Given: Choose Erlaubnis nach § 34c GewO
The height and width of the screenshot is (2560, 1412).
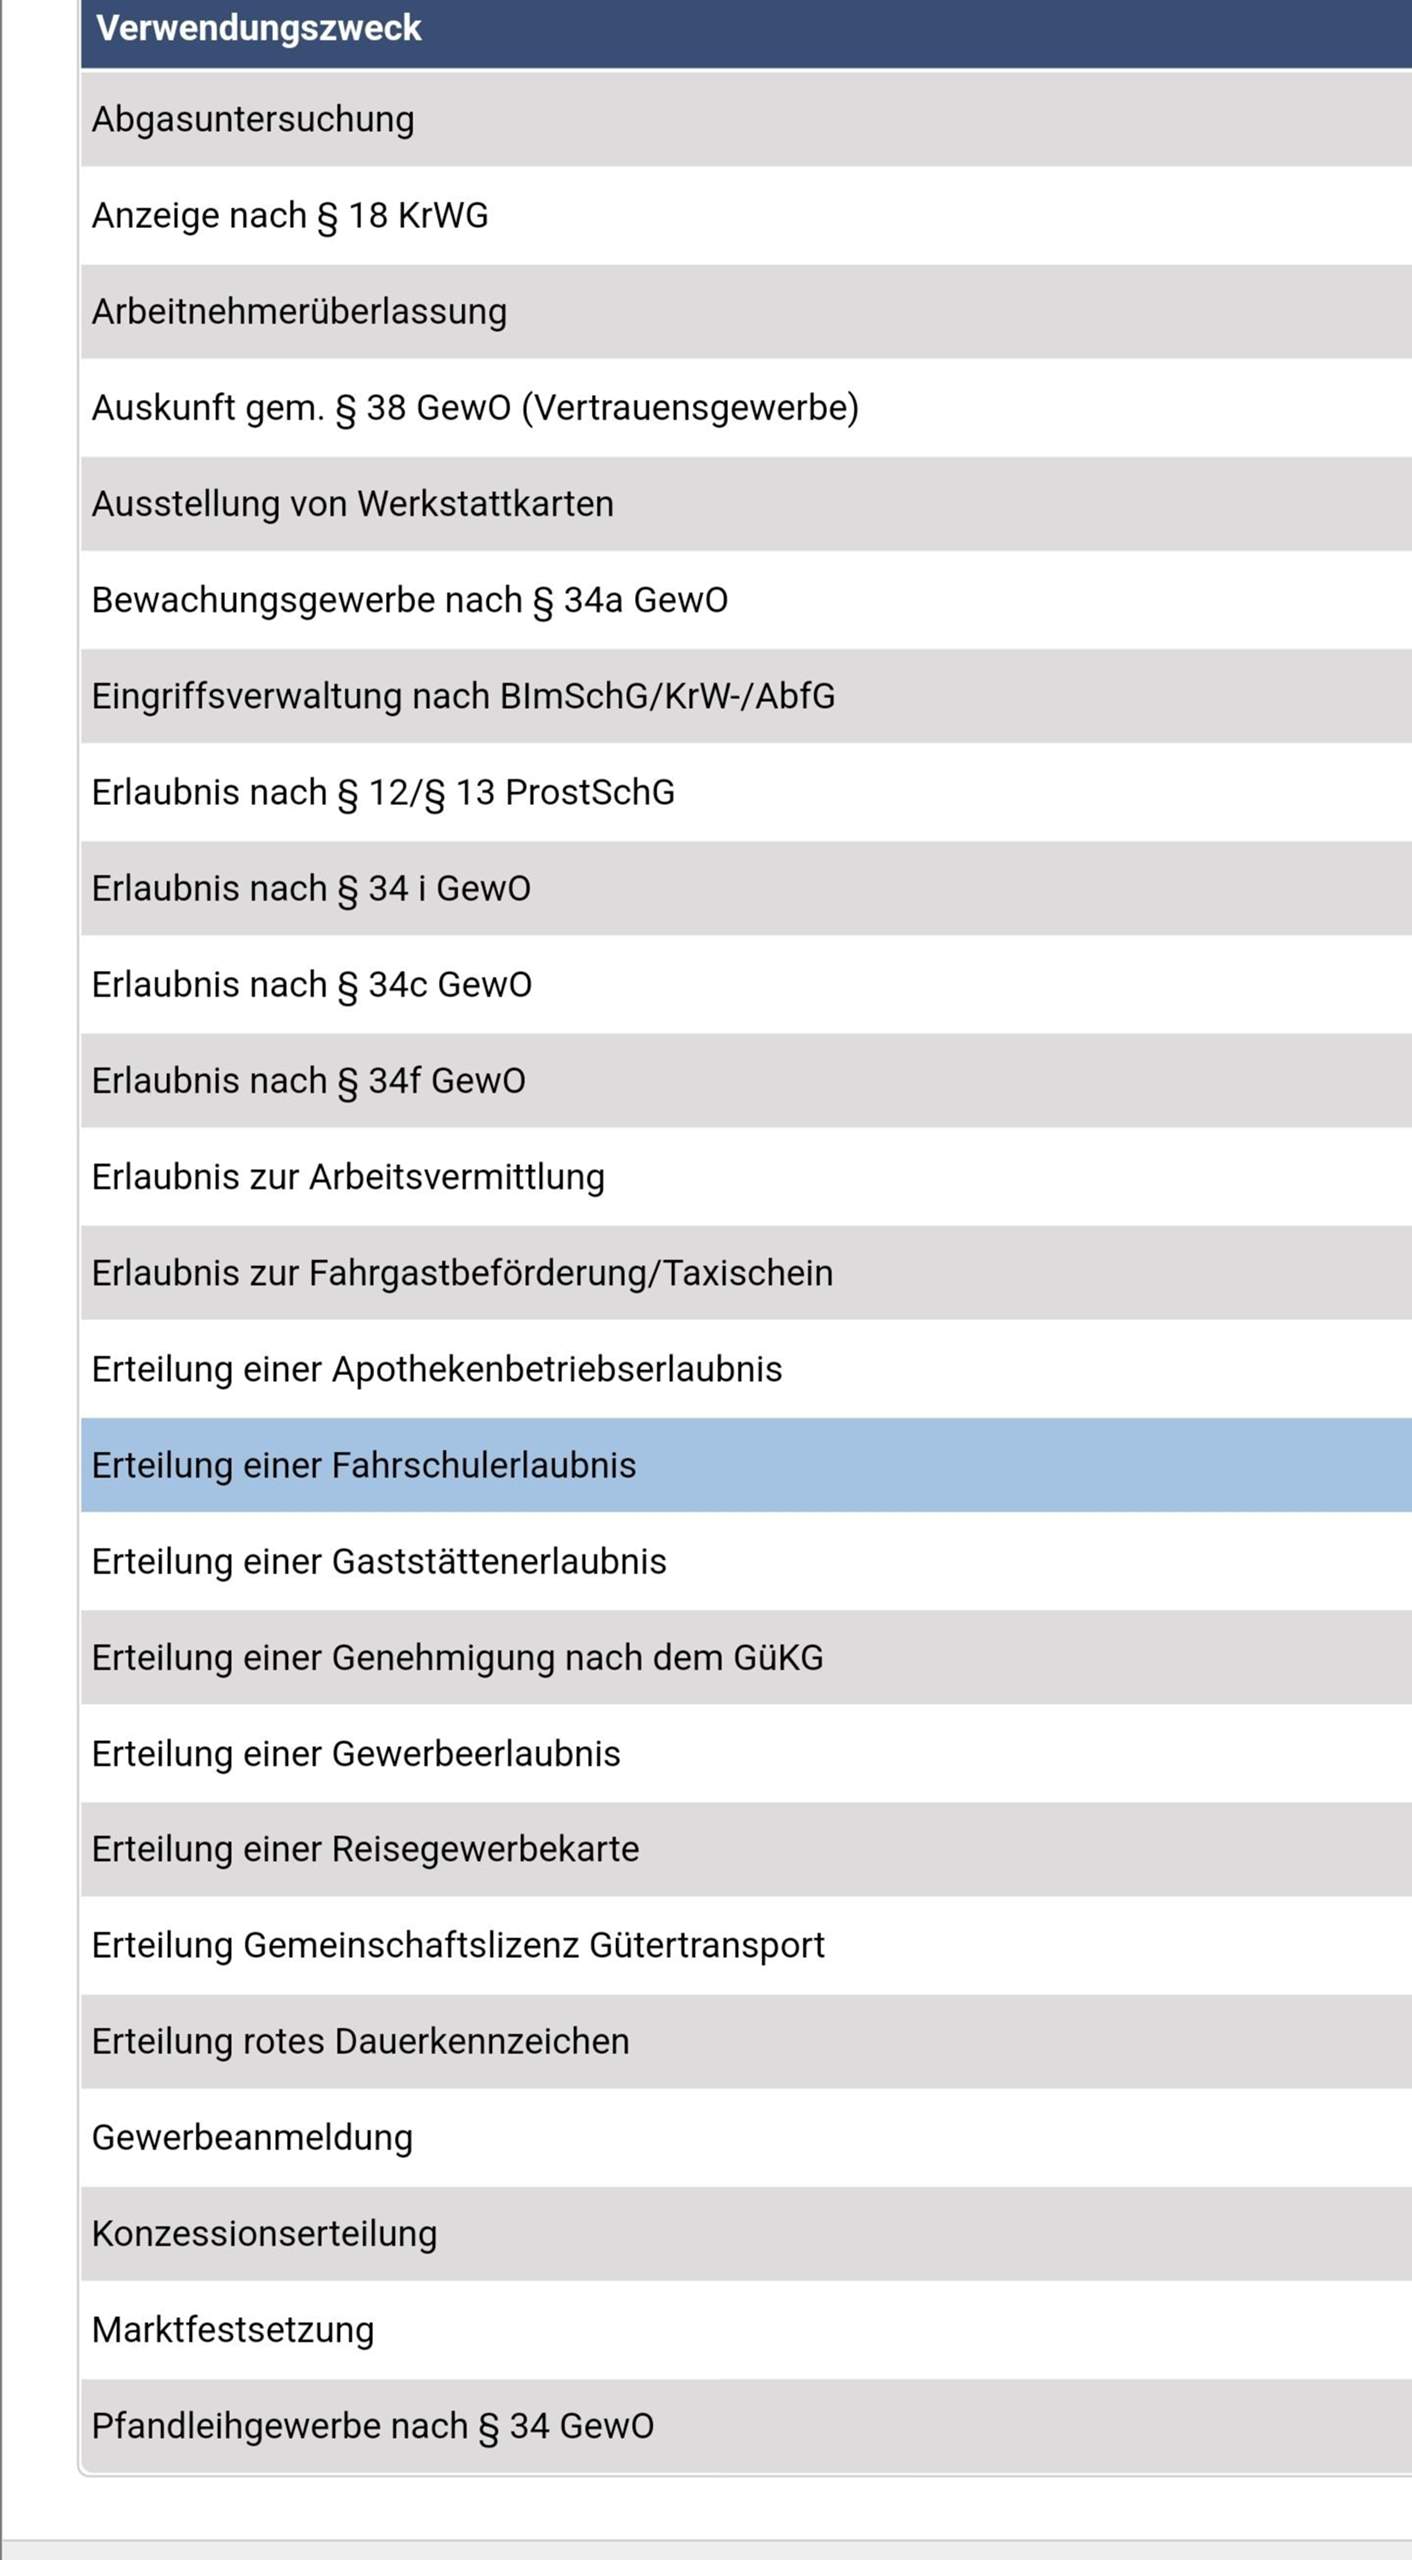Looking at the screenshot, I should pos(312,985).
